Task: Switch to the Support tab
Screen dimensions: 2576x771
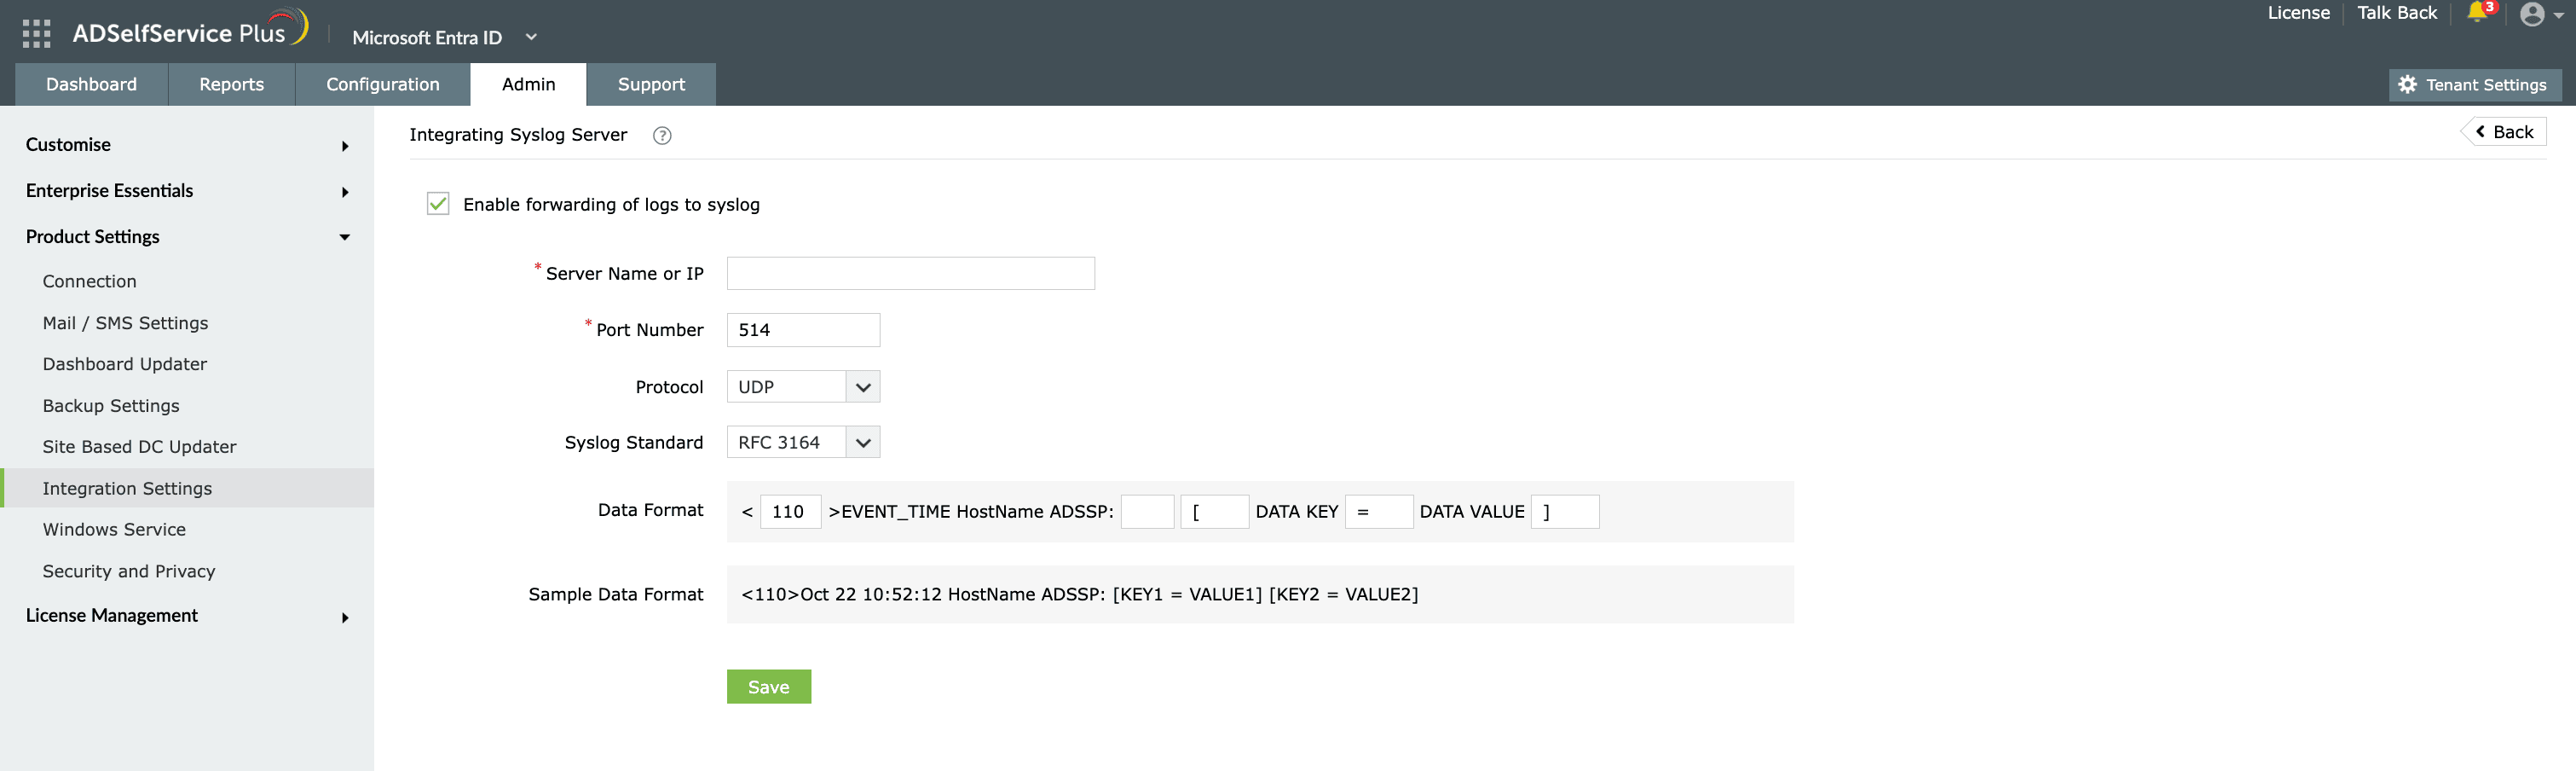Action: click(x=651, y=84)
